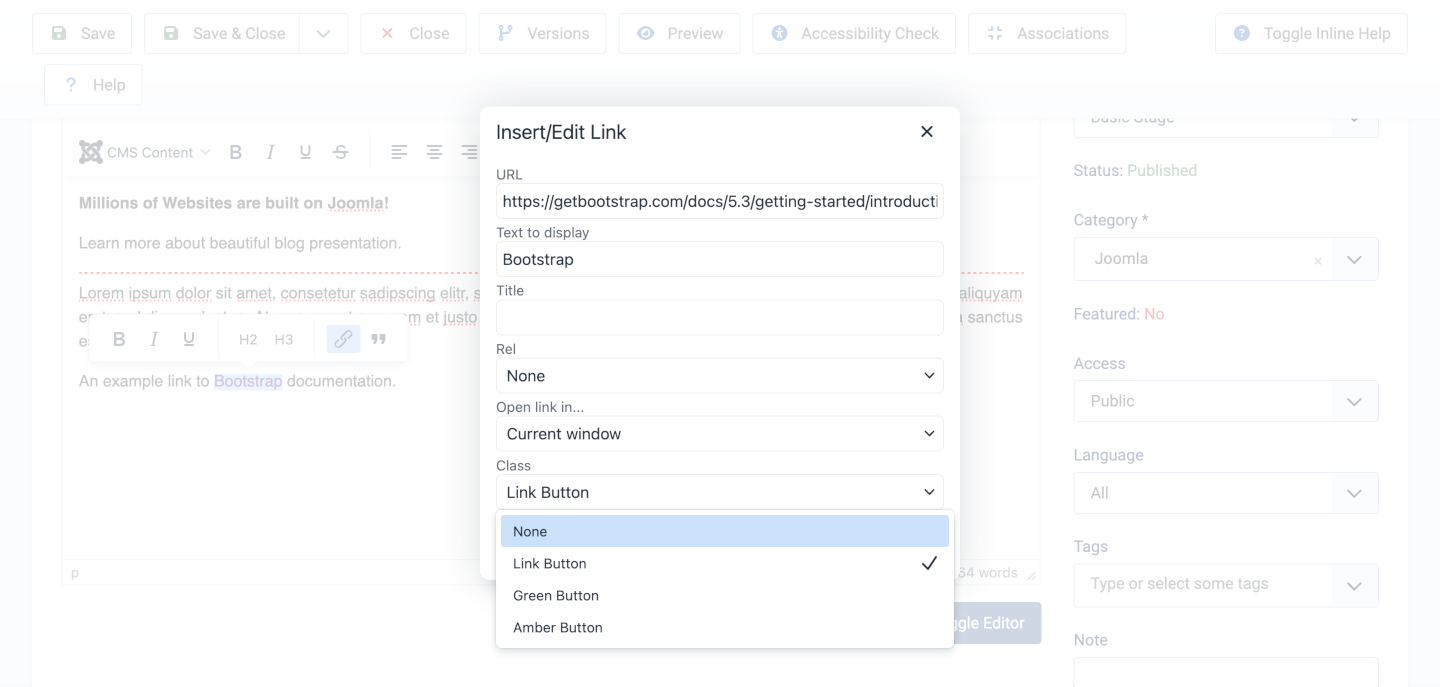The image size is (1440, 687).
Task: Click into the empty Title field
Action: (x=720, y=317)
